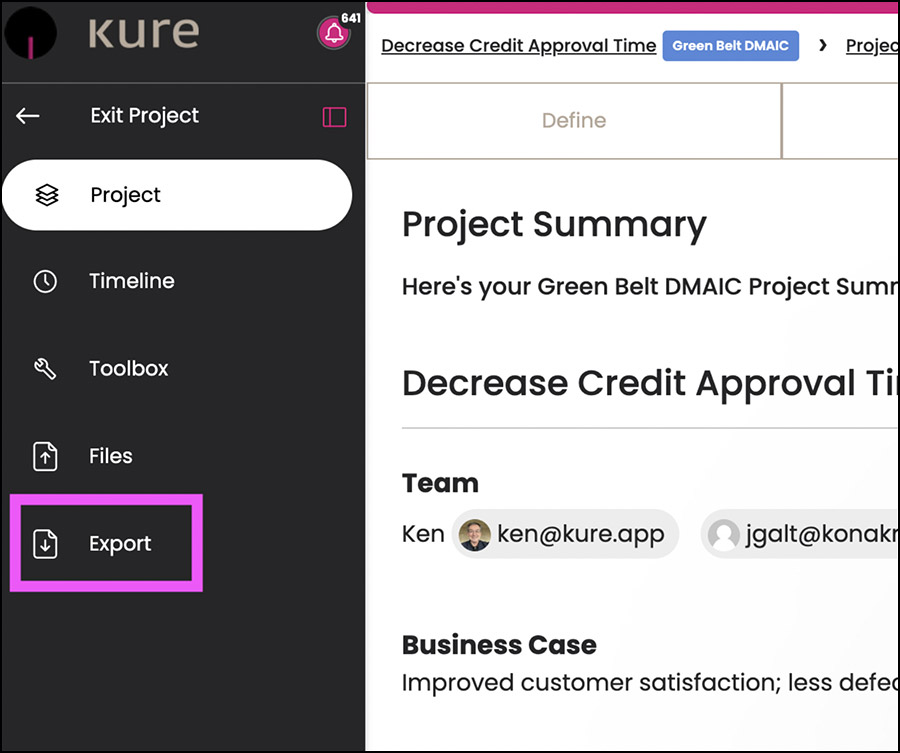This screenshot has width=900, height=753.
Task: Click the Export download icon
Action: [x=45, y=544]
